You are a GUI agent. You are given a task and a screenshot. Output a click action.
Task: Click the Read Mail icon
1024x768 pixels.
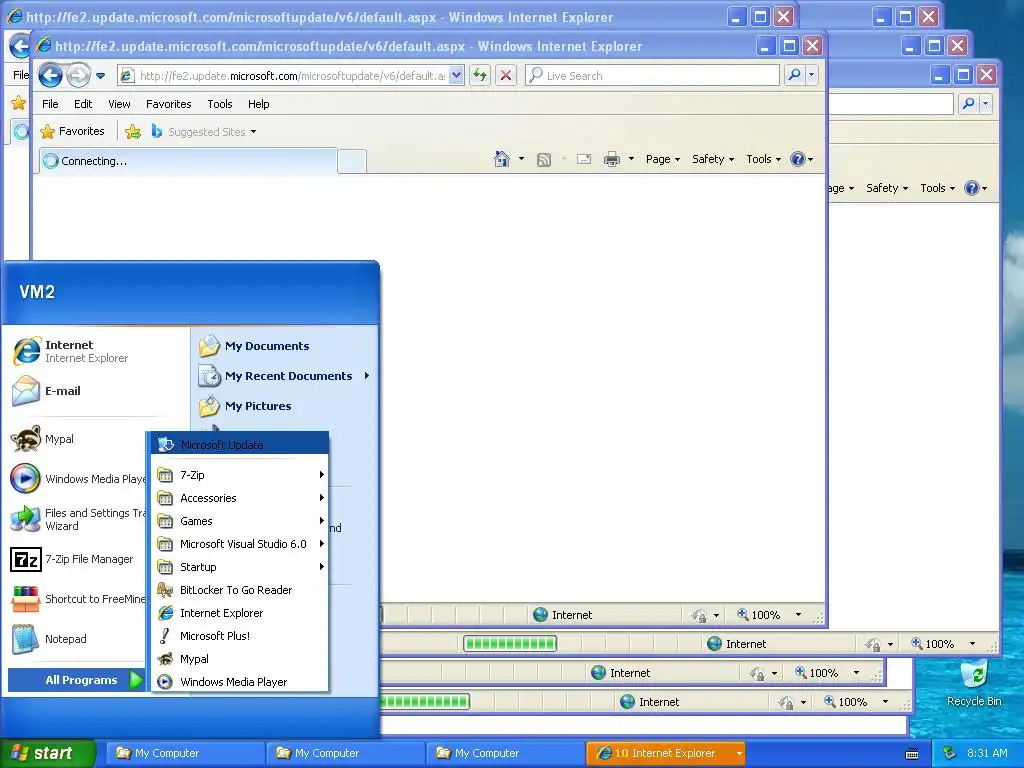coord(584,159)
